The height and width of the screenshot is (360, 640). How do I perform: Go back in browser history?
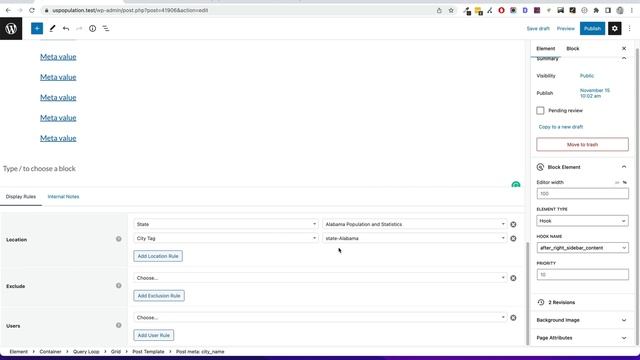coord(8,10)
